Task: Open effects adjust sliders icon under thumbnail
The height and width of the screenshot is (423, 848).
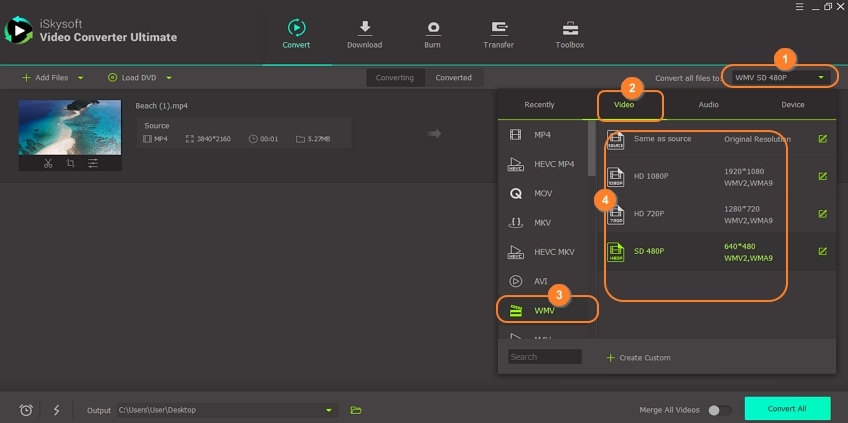Action: coord(93,163)
